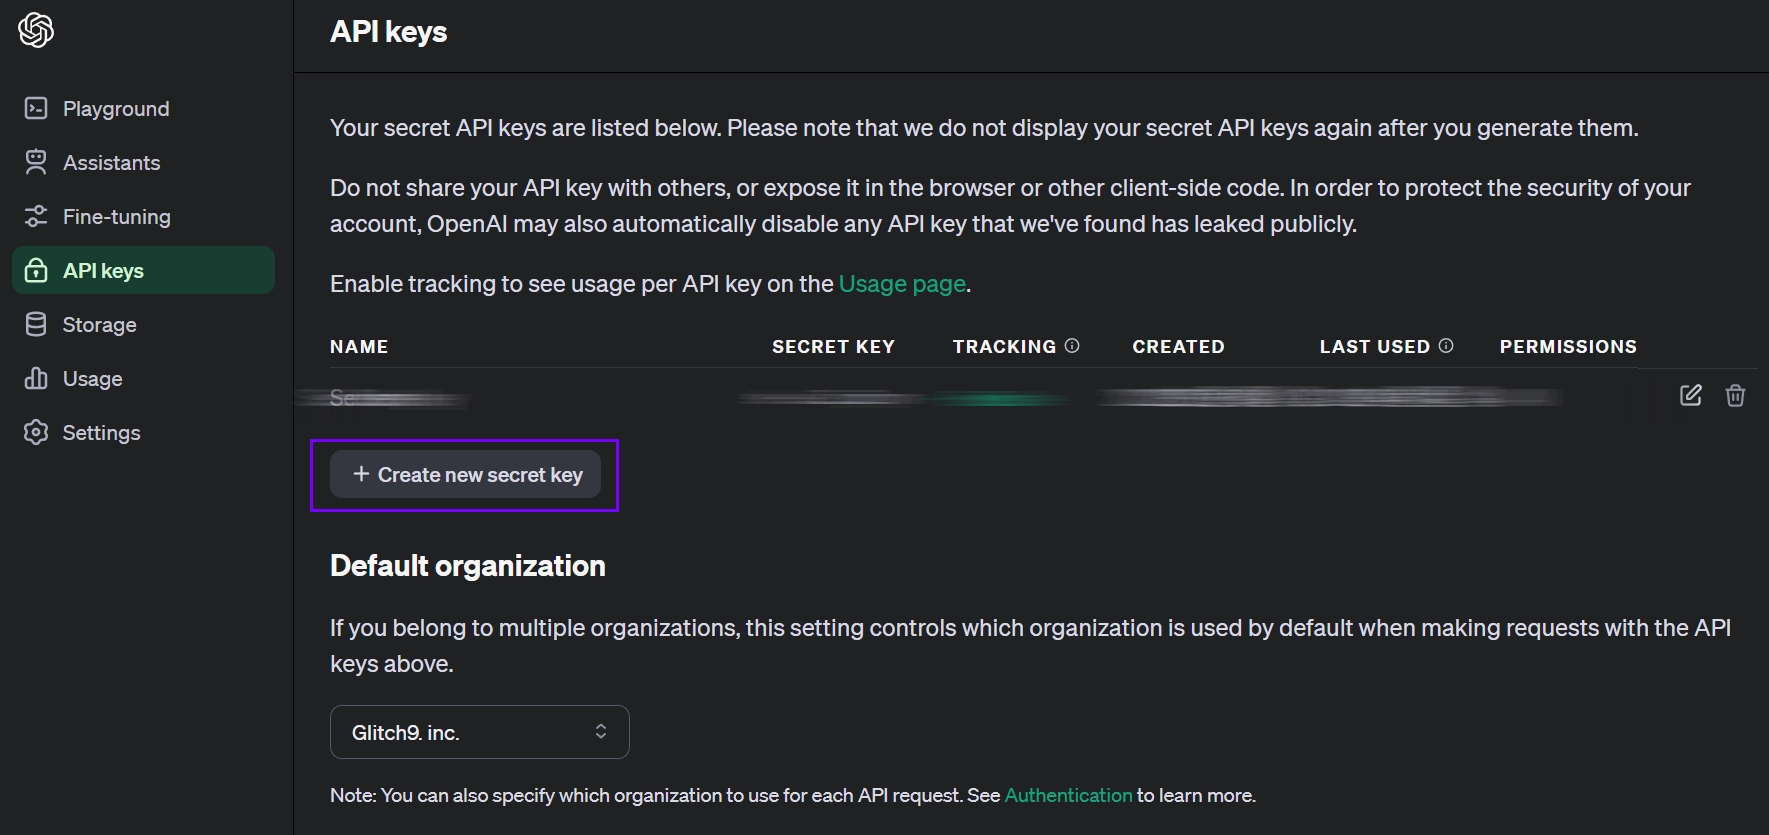Edit the listed secret key
Viewport: 1769px width, 835px height.
(1690, 395)
